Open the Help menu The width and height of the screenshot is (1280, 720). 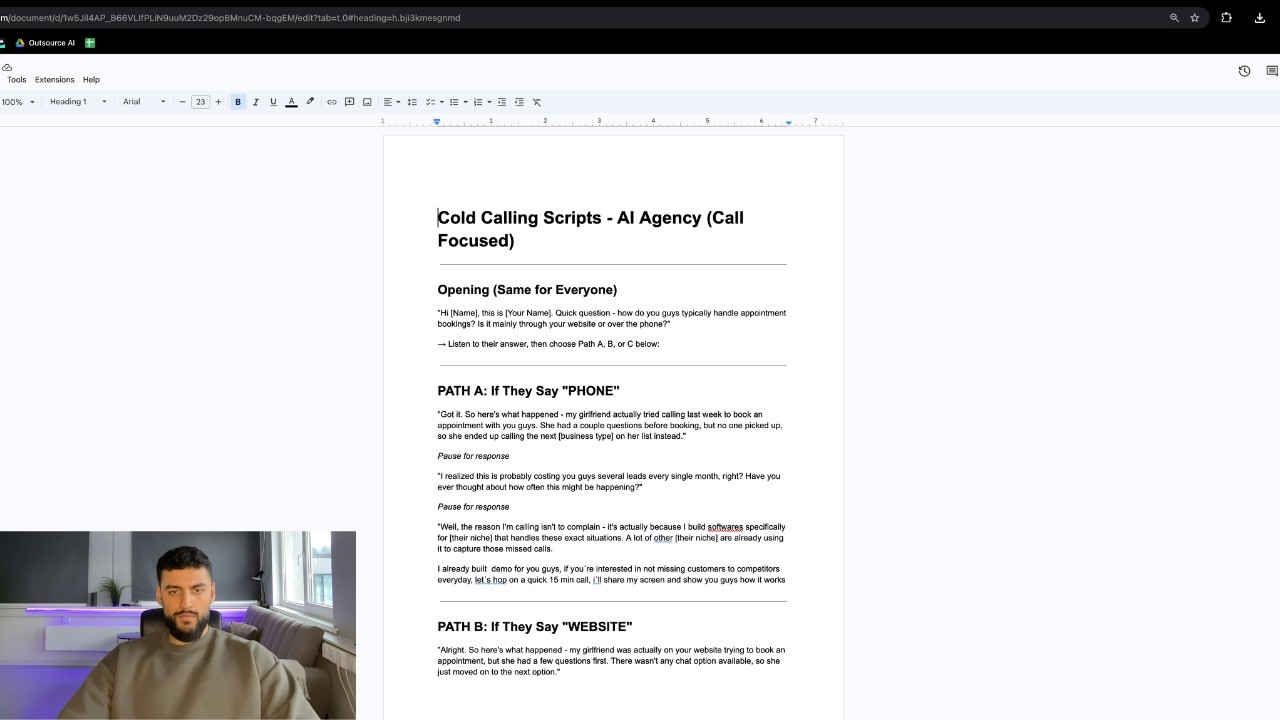click(91, 80)
